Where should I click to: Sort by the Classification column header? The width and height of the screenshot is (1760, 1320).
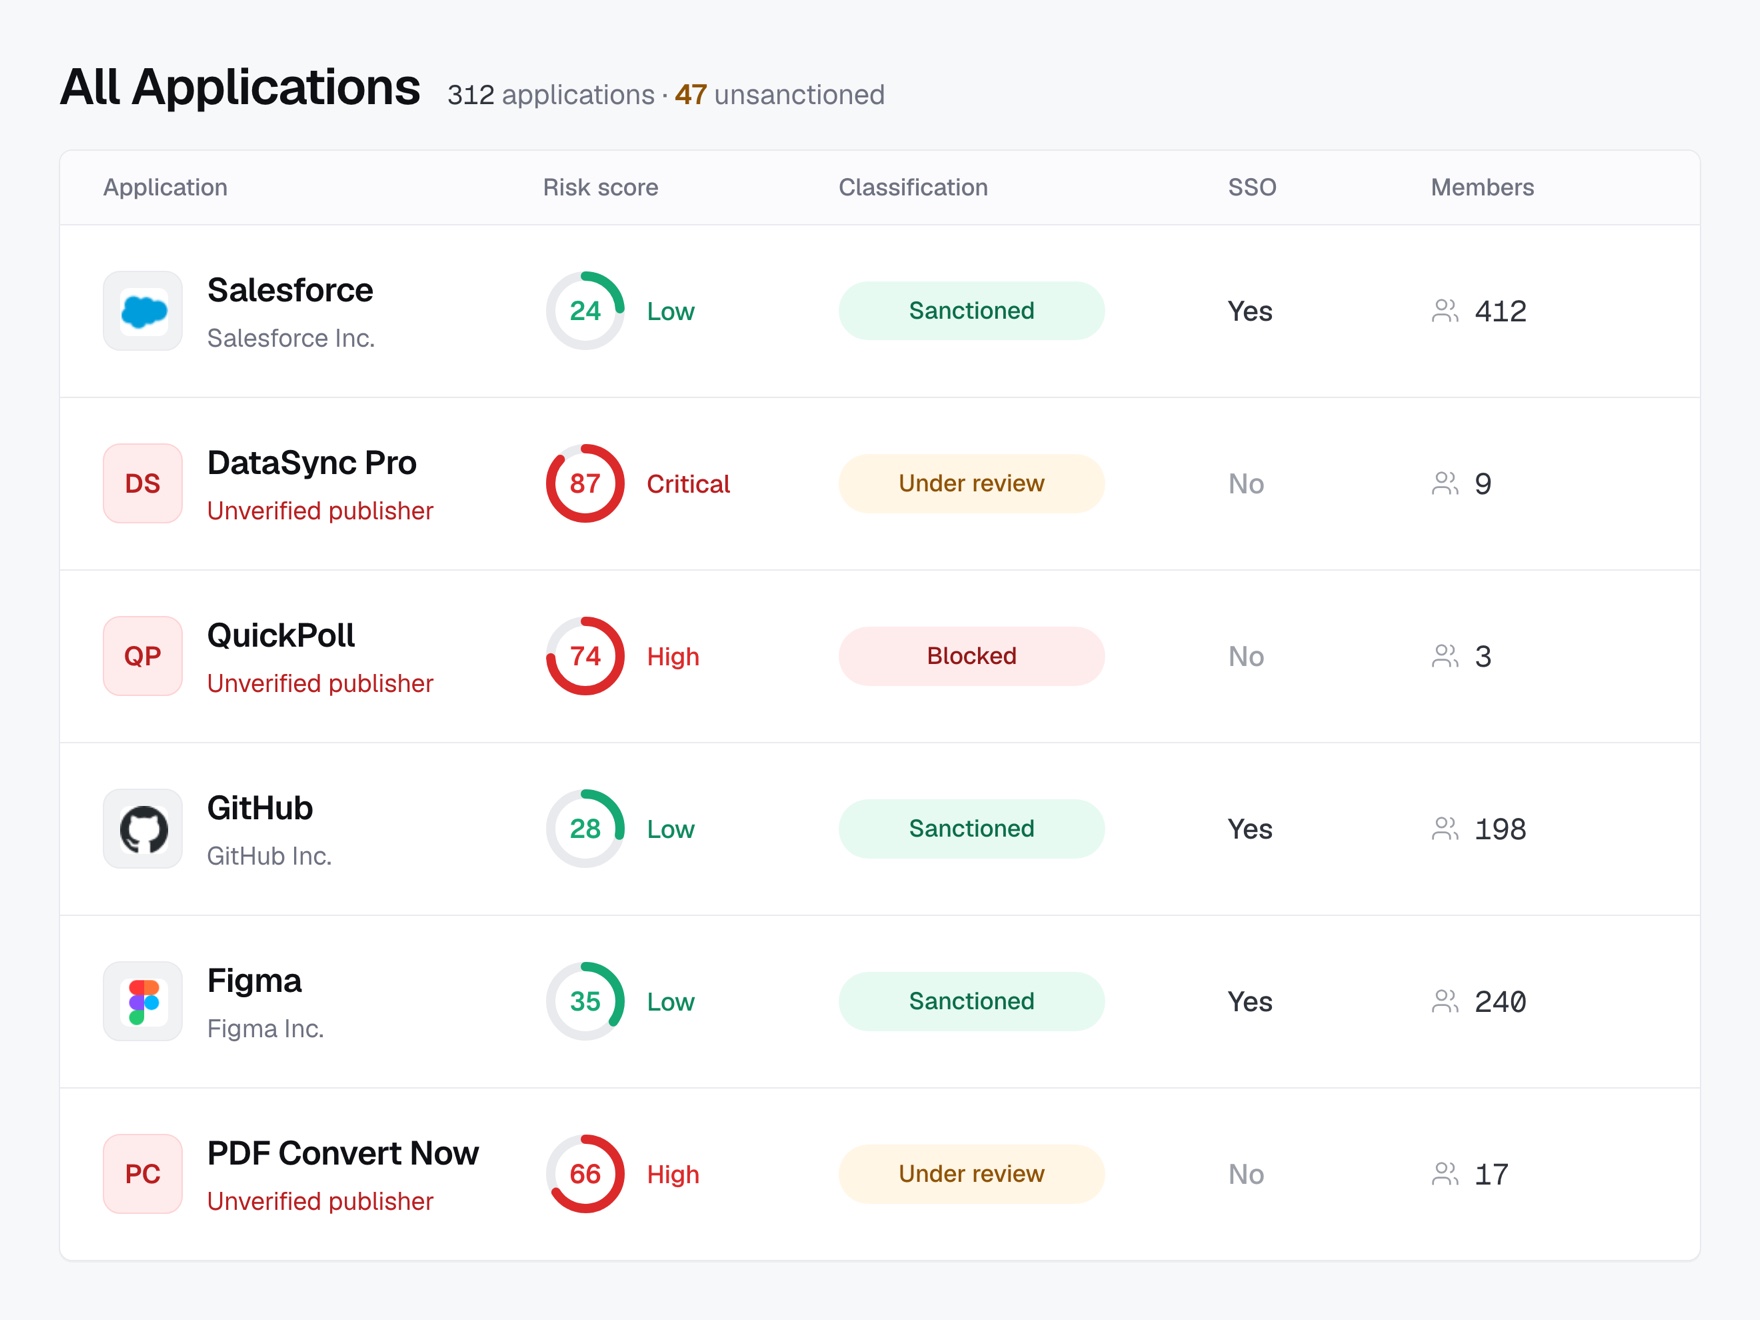[x=913, y=188]
